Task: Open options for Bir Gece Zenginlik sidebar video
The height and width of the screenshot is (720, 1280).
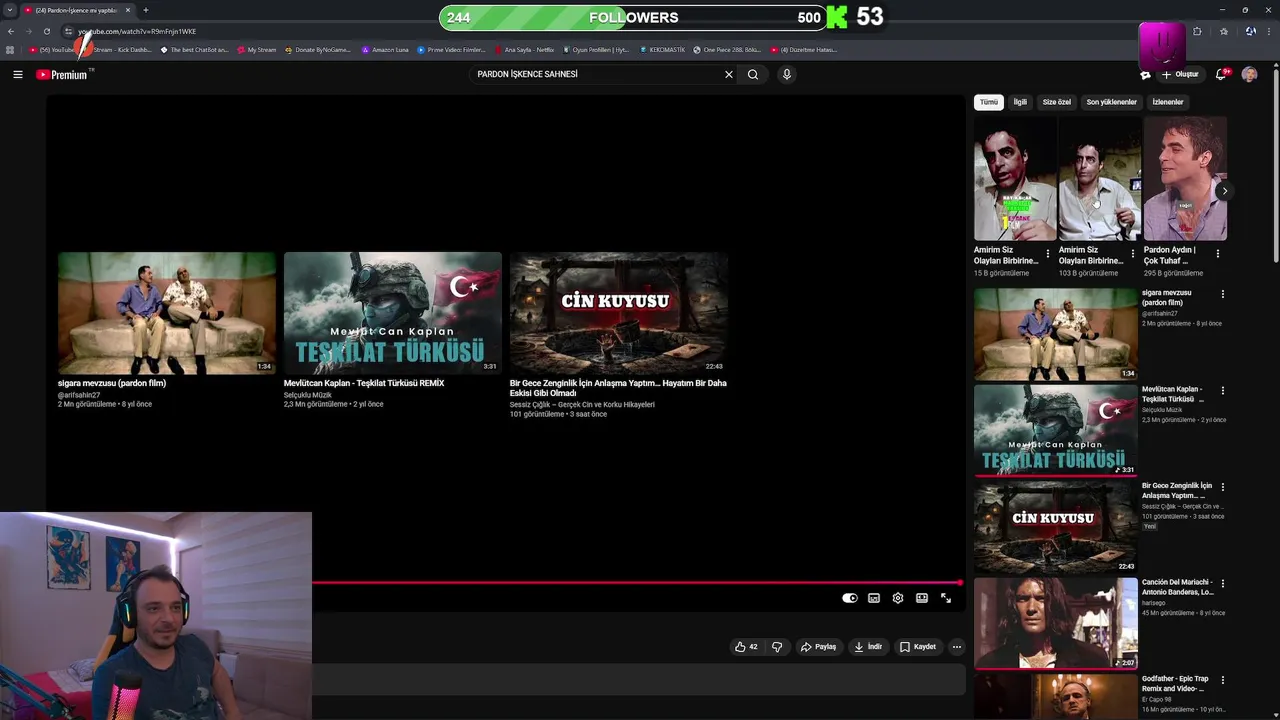Action: click(x=1222, y=487)
